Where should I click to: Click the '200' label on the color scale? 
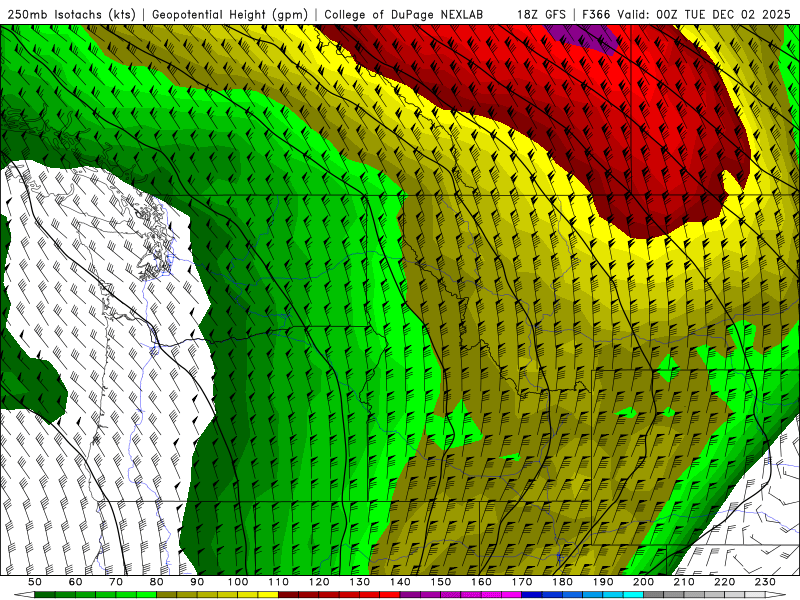pos(643,582)
